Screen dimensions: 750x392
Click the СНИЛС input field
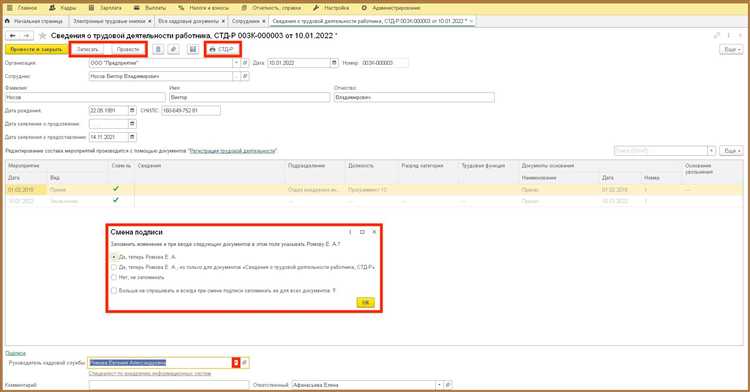[191, 110]
